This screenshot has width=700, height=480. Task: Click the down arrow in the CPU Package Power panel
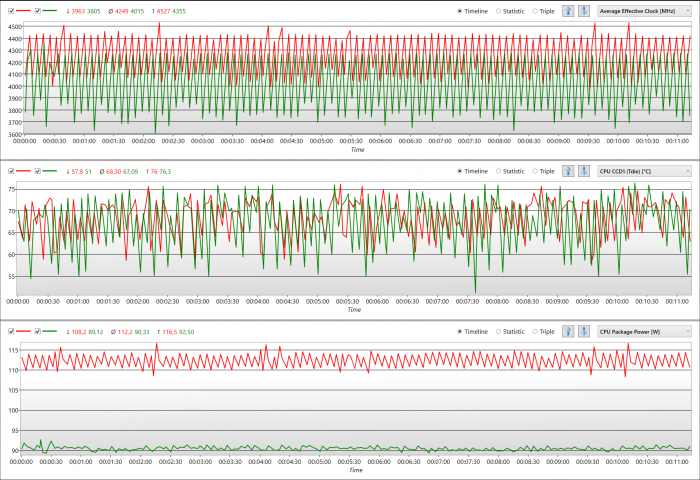[x=583, y=331]
